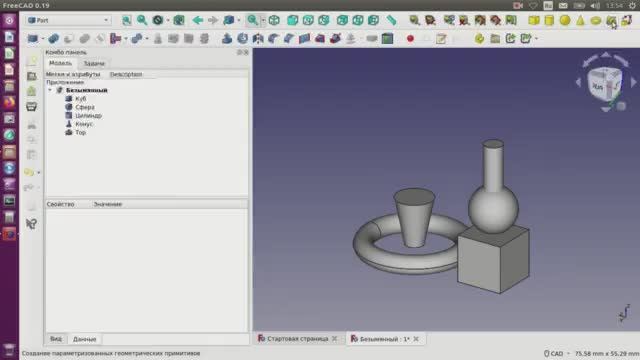Screen dimensions: 640x360
Task: Open parametrized geometric primitives tool
Action: click(611, 20)
